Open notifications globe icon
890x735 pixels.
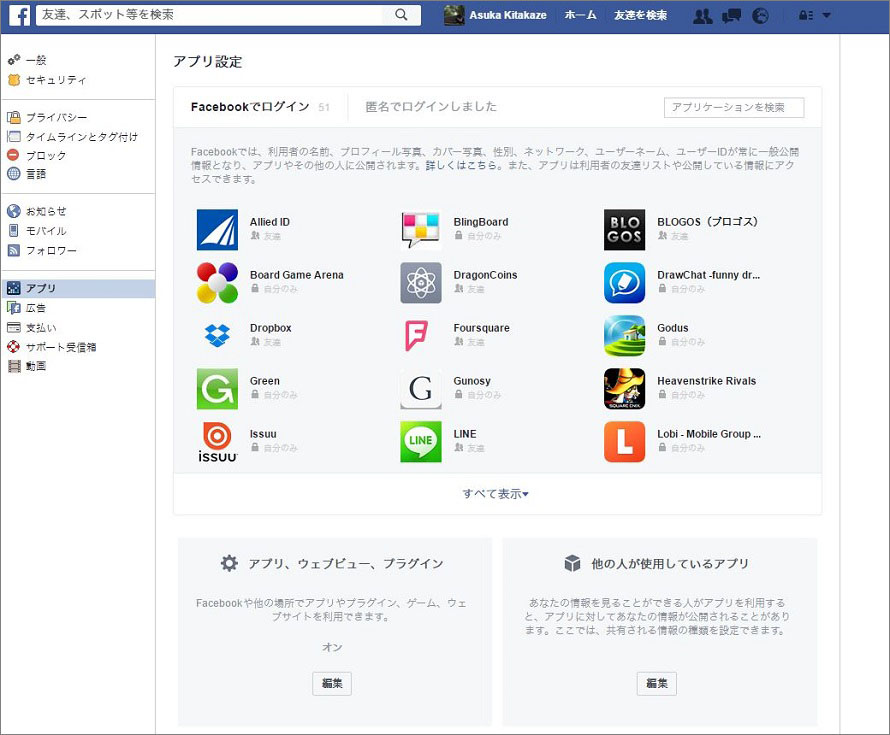[760, 16]
